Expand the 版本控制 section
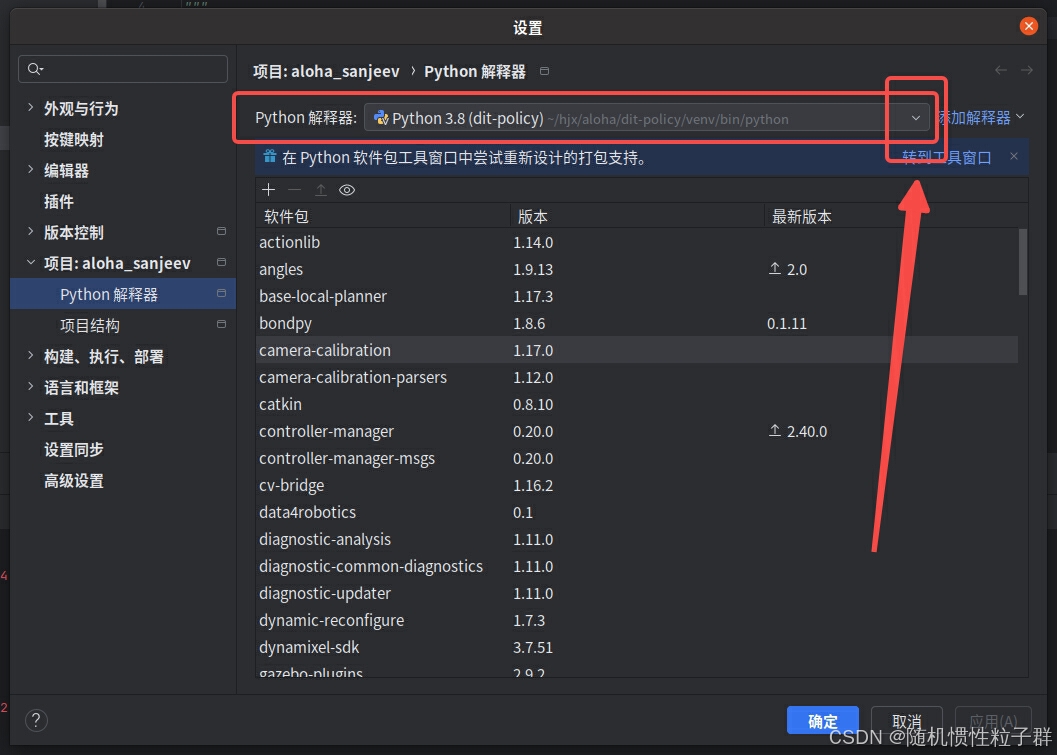The height and width of the screenshot is (755, 1057). point(30,231)
